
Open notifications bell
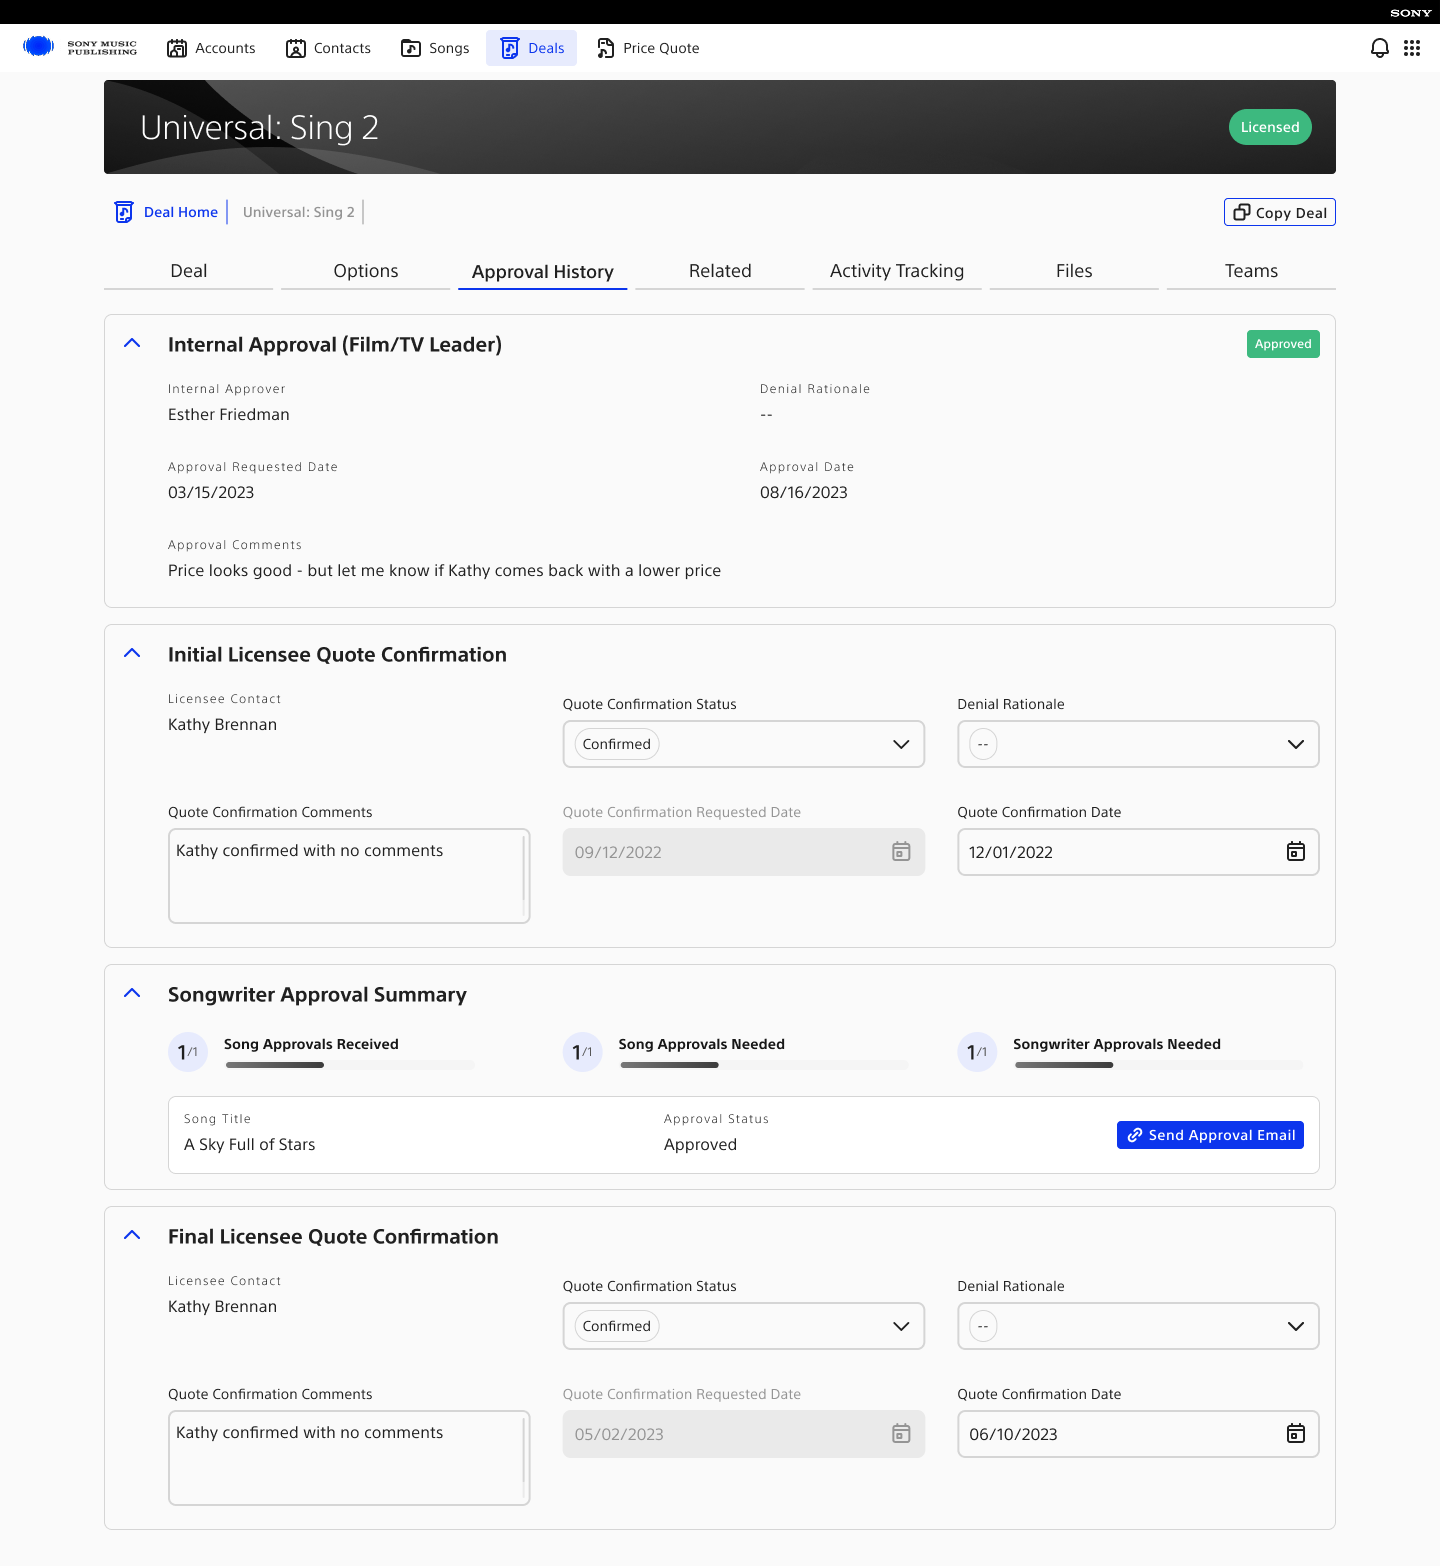(1380, 48)
